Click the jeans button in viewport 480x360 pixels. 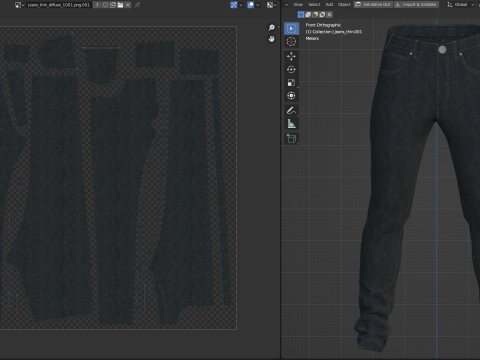tap(442, 50)
